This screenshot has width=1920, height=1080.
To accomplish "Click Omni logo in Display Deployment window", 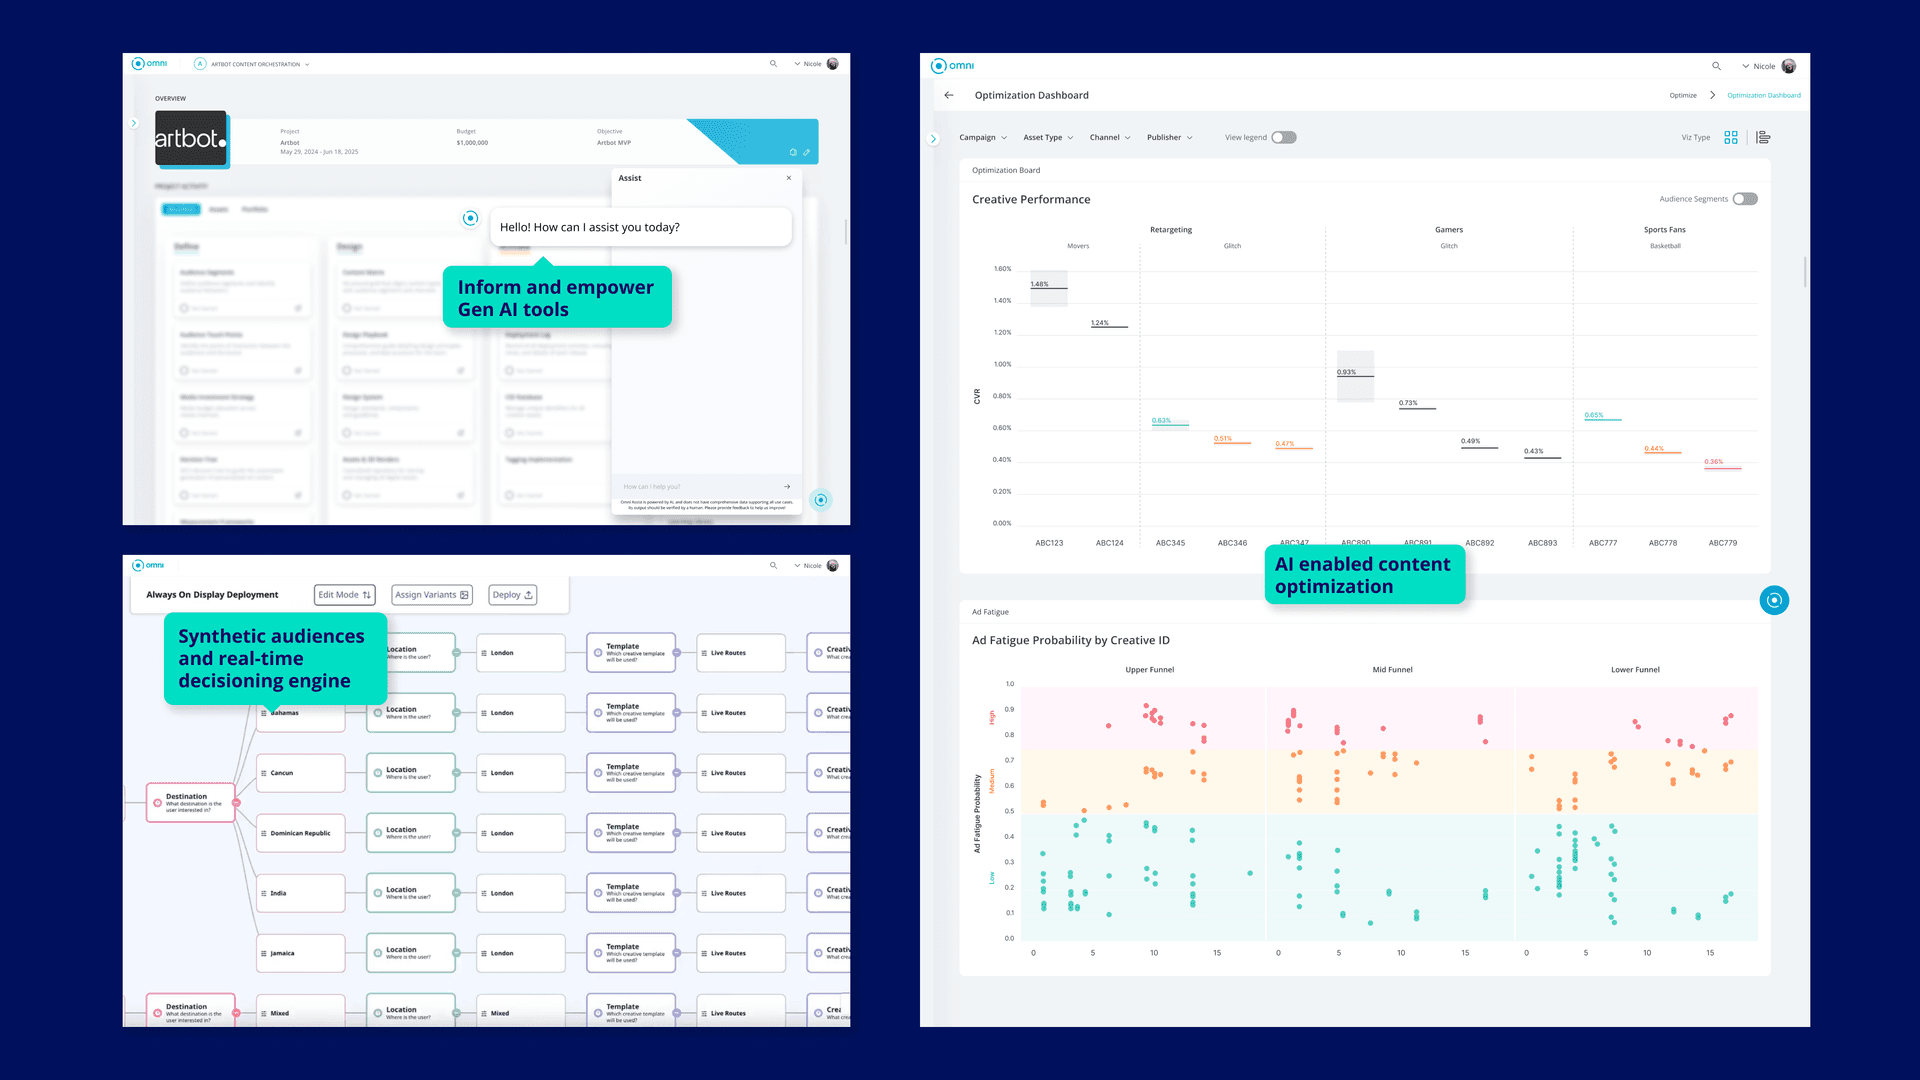I will (x=148, y=565).
